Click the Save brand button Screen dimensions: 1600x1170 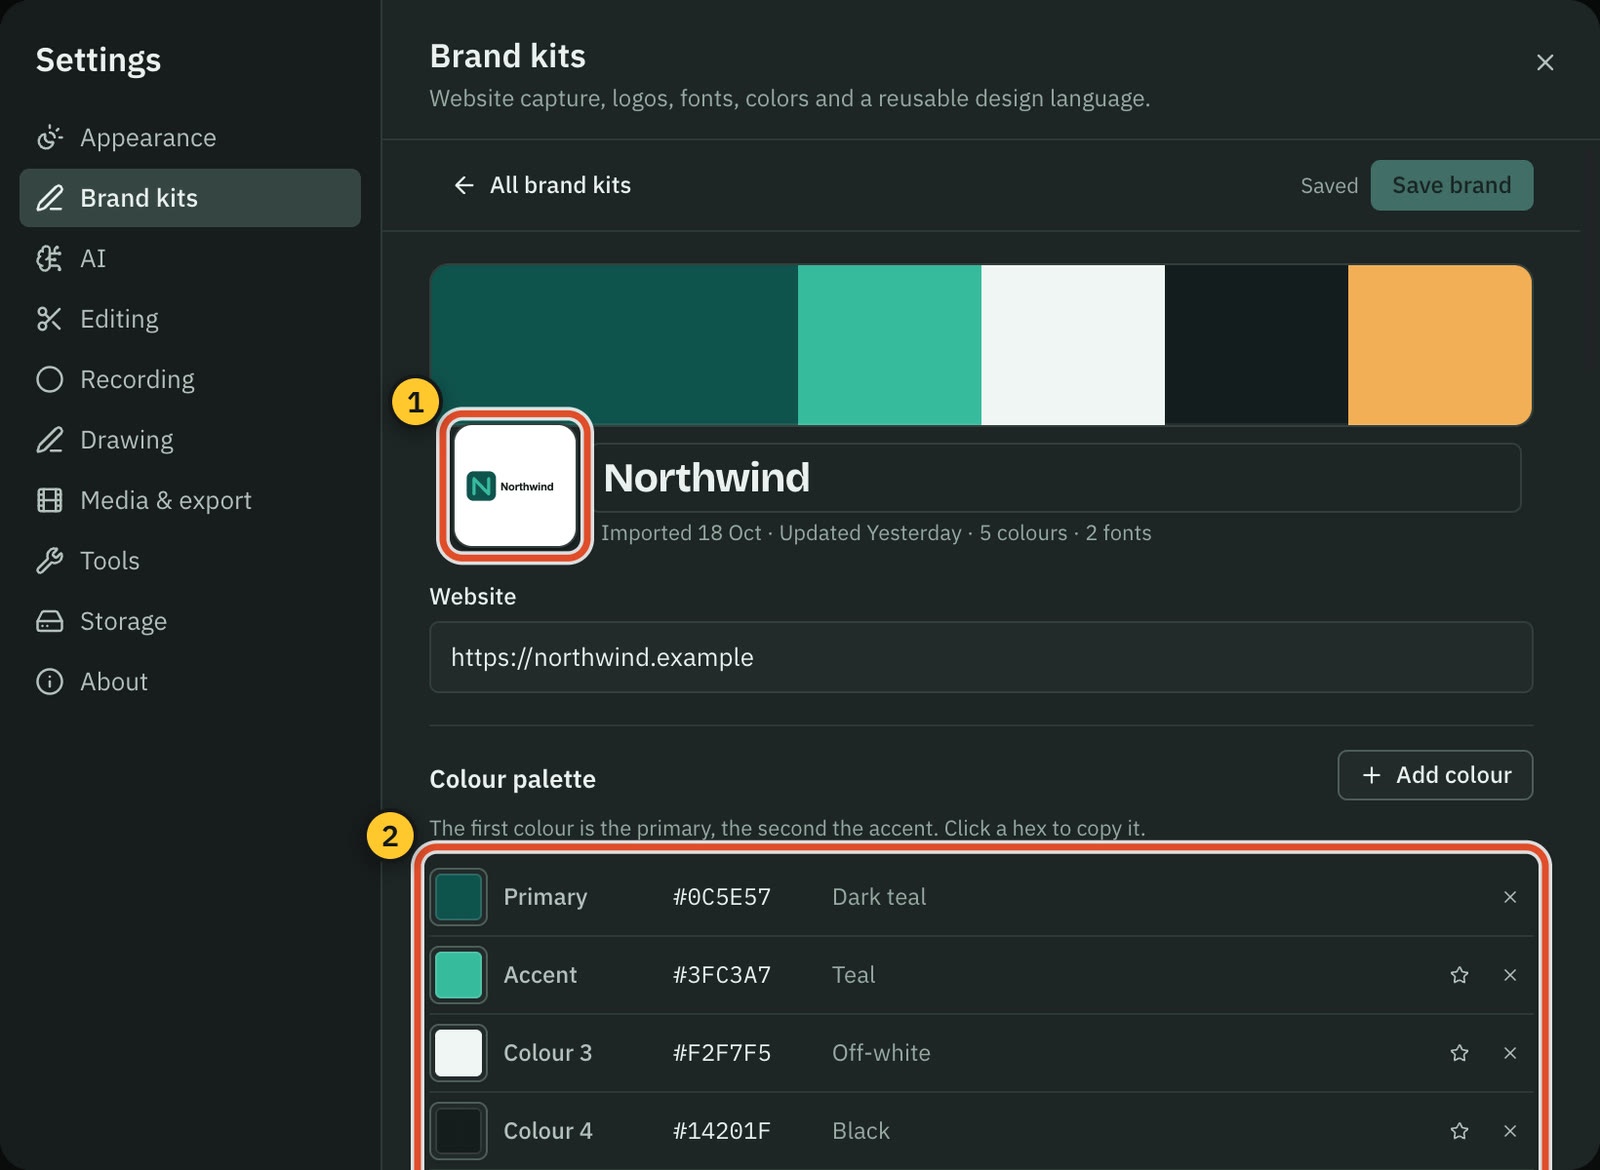[x=1452, y=185]
